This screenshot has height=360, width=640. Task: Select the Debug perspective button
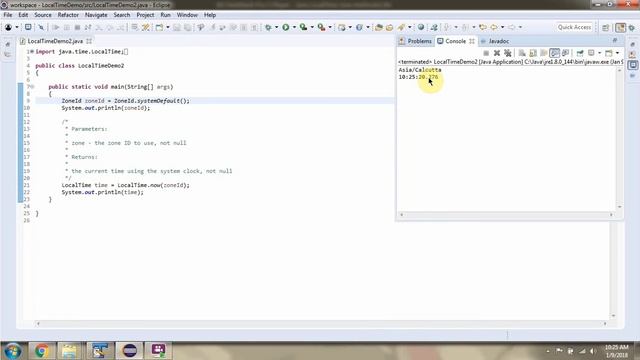tap(632, 27)
